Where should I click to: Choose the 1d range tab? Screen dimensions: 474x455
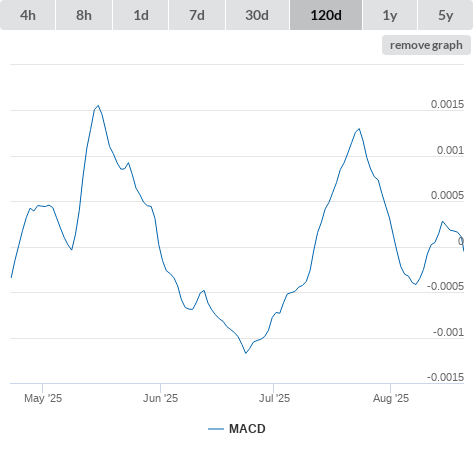(141, 15)
